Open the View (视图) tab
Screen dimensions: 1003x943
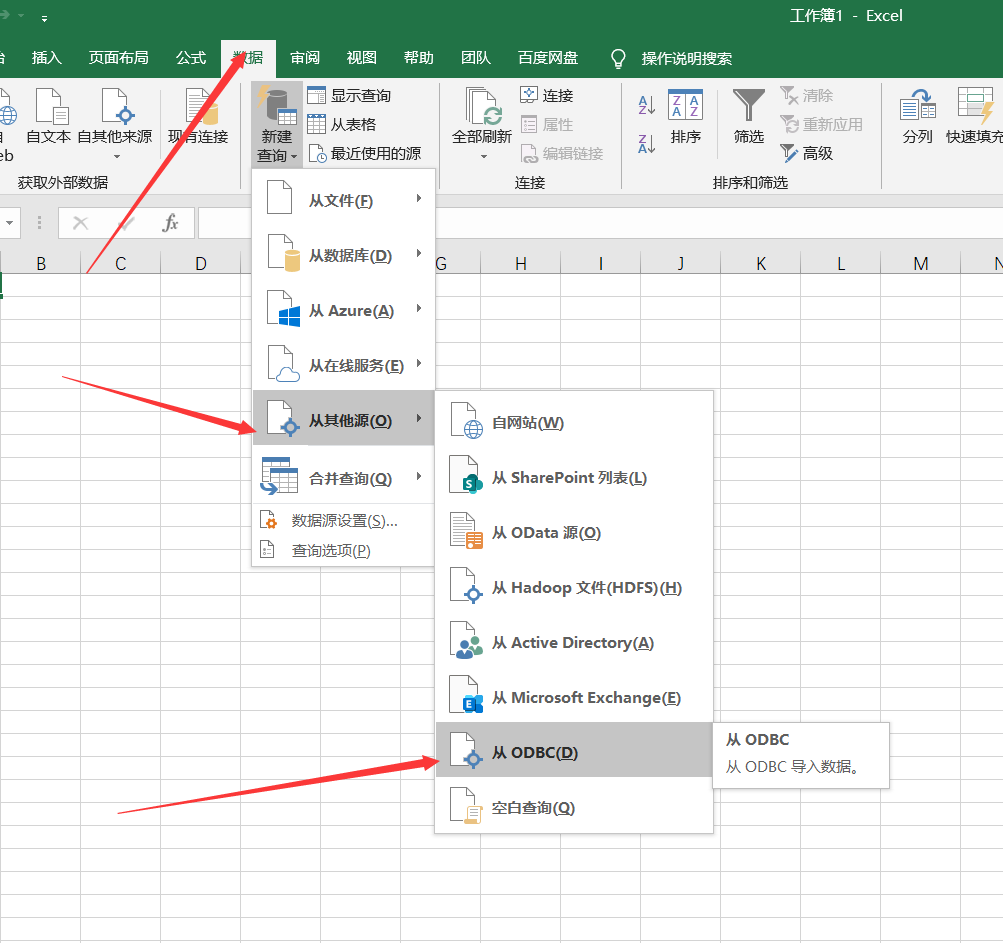(x=361, y=58)
